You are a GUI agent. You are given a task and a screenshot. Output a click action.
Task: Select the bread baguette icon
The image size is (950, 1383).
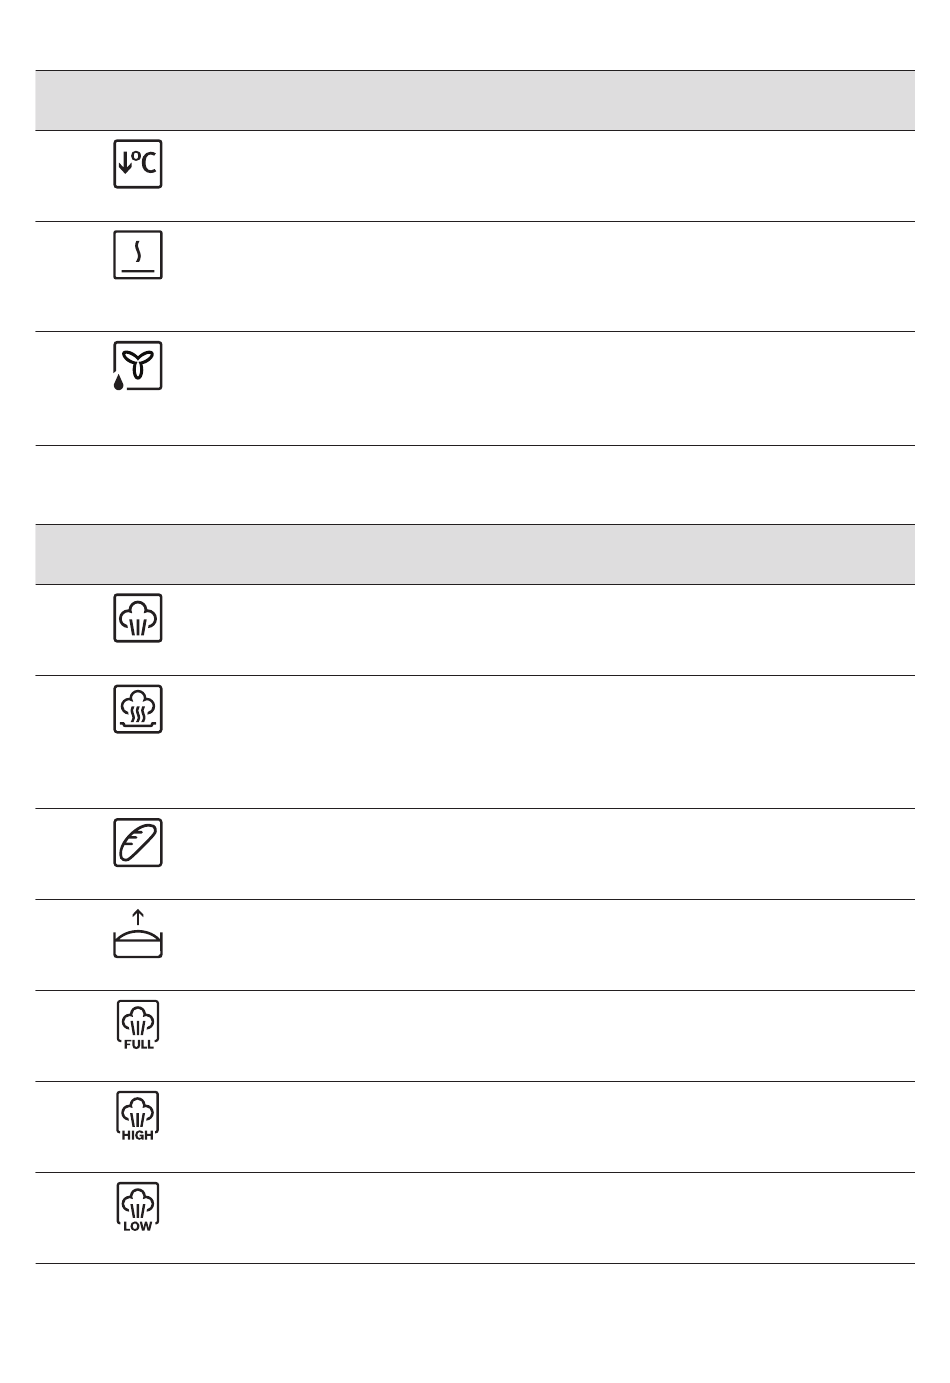tap(138, 842)
